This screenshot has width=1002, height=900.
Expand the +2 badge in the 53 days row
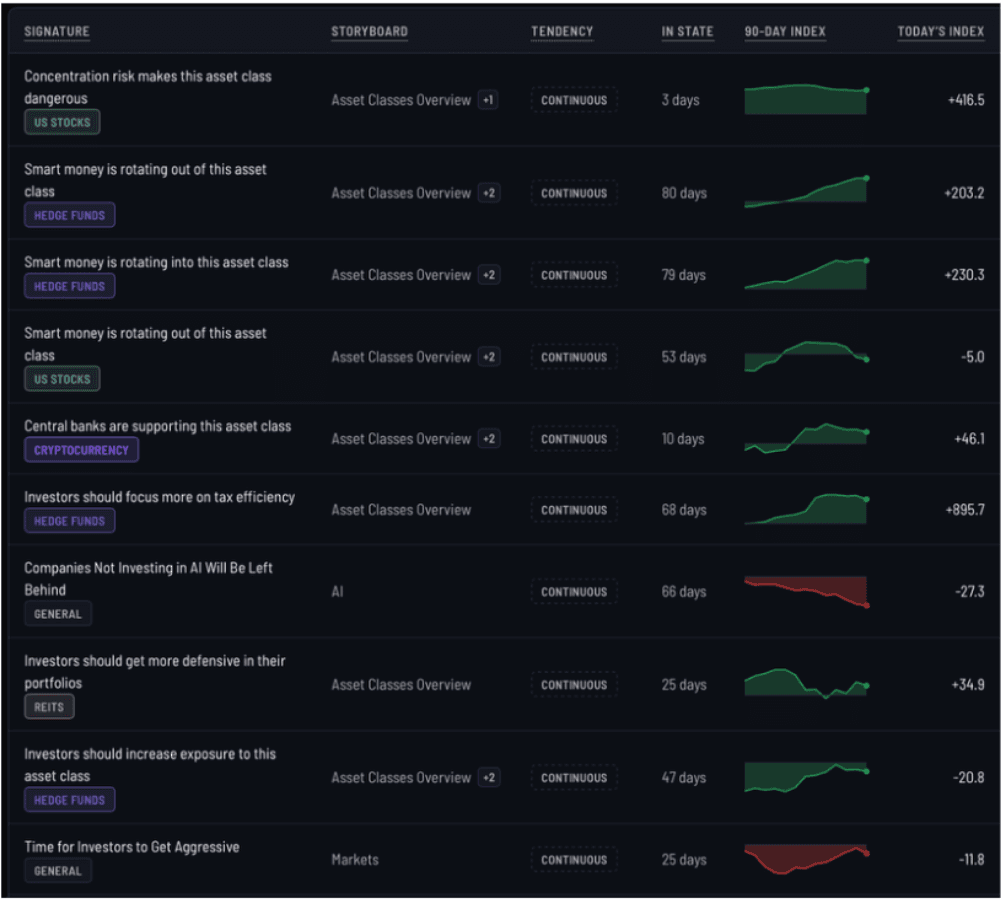coord(489,357)
